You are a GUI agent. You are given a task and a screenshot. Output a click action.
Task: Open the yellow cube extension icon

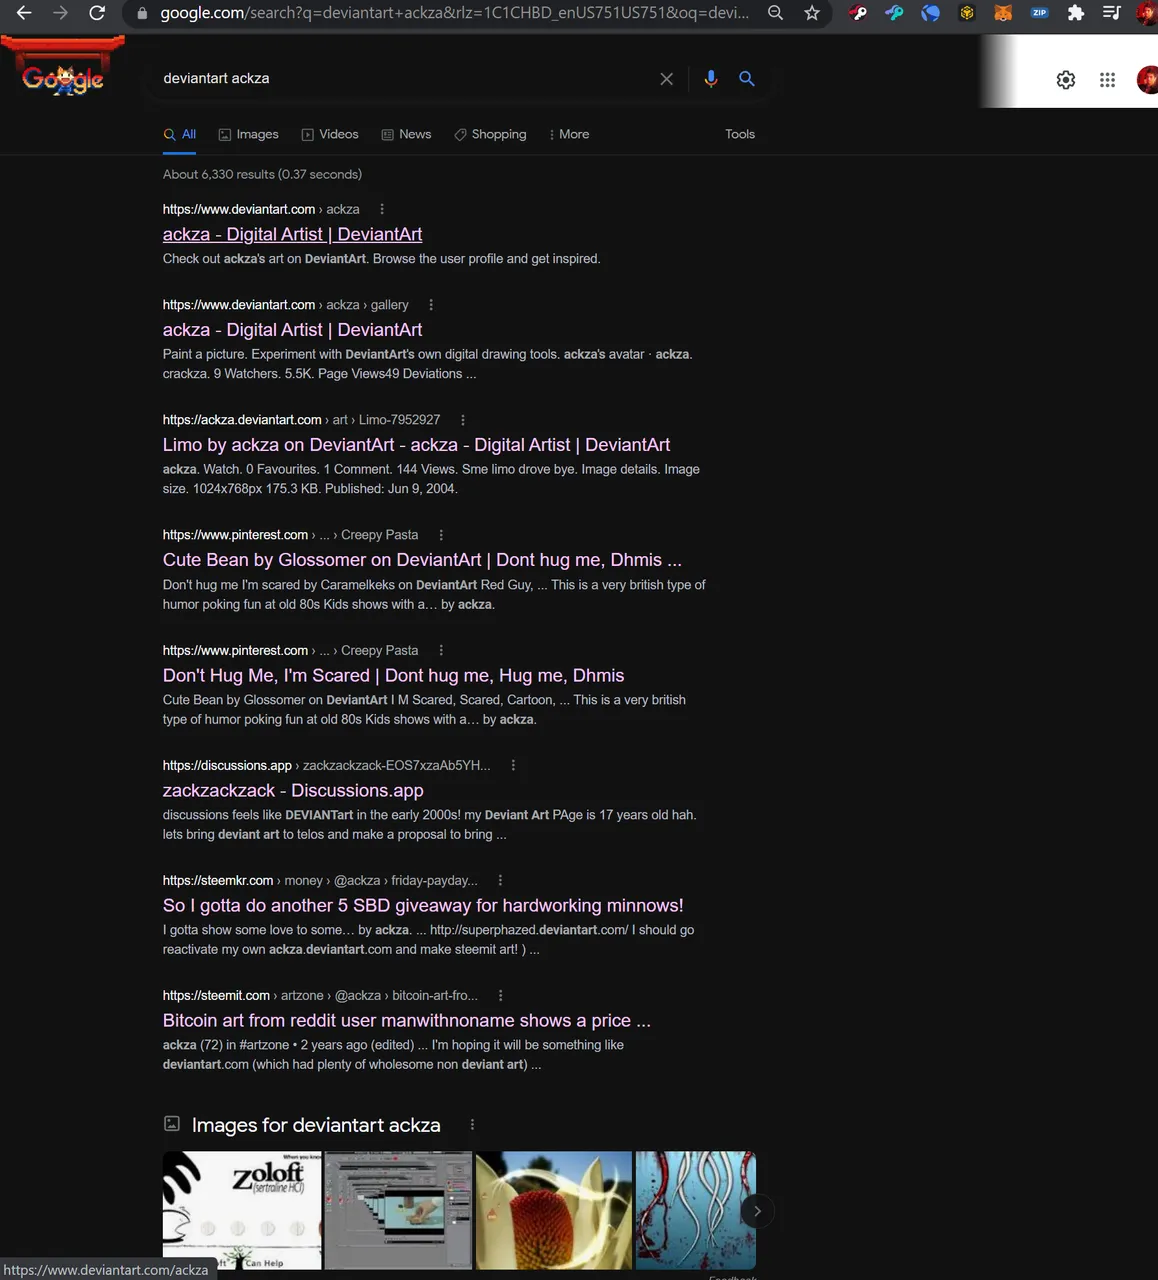pyautogui.click(x=967, y=13)
